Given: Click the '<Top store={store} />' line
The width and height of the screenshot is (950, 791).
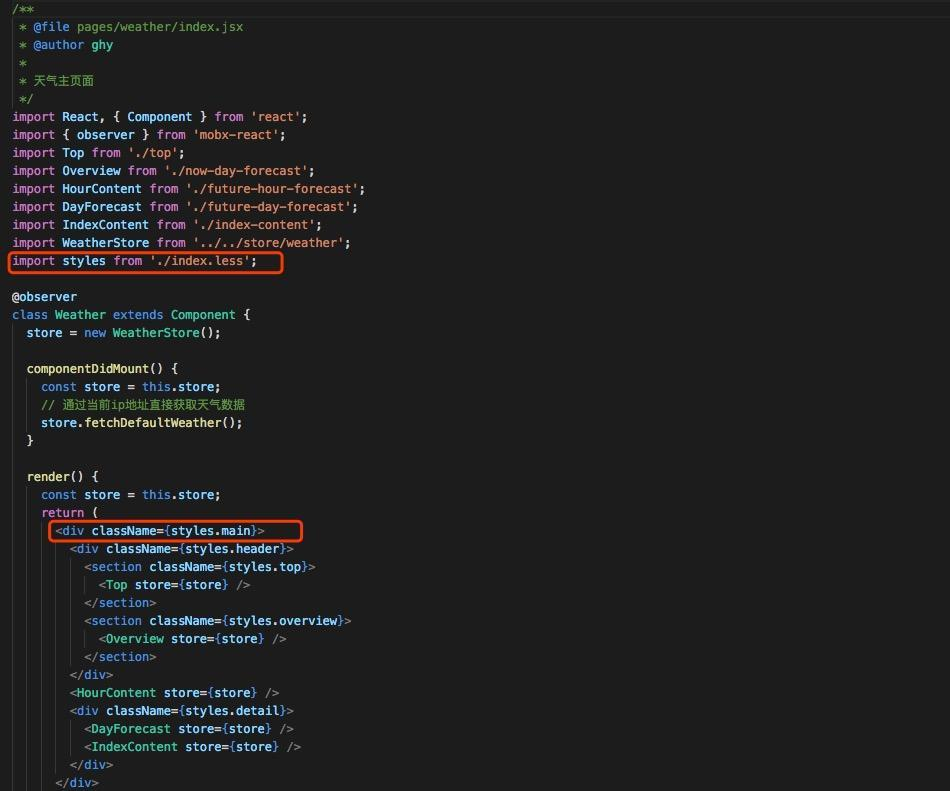Looking at the screenshot, I should (174, 585).
